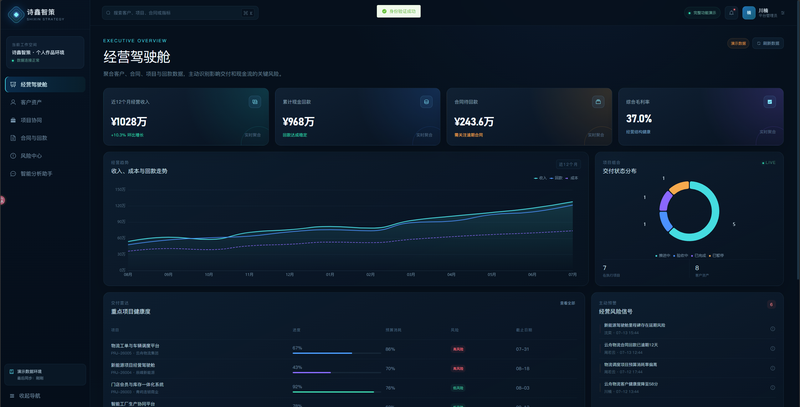Viewport: 800px width, 407px height.
Task: Click the icon on the ¥1028万 revenue card
Action: [x=255, y=102]
